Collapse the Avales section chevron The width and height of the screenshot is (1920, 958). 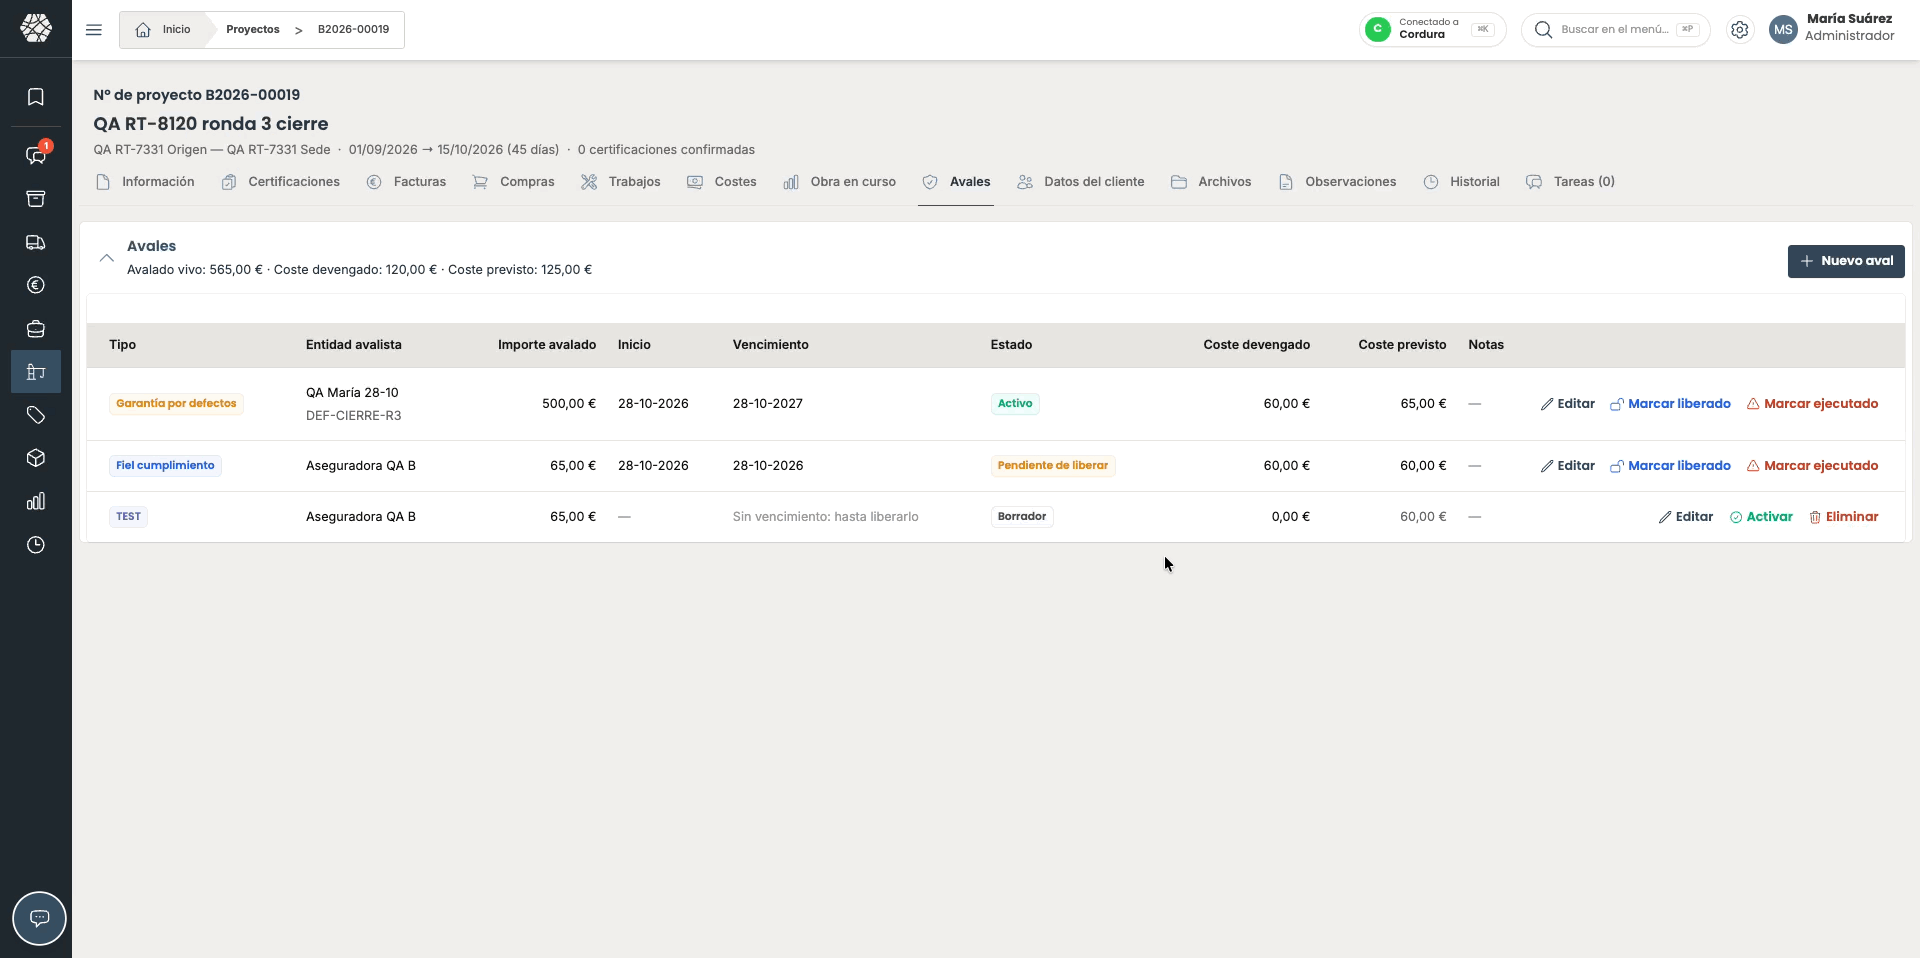pos(106,258)
